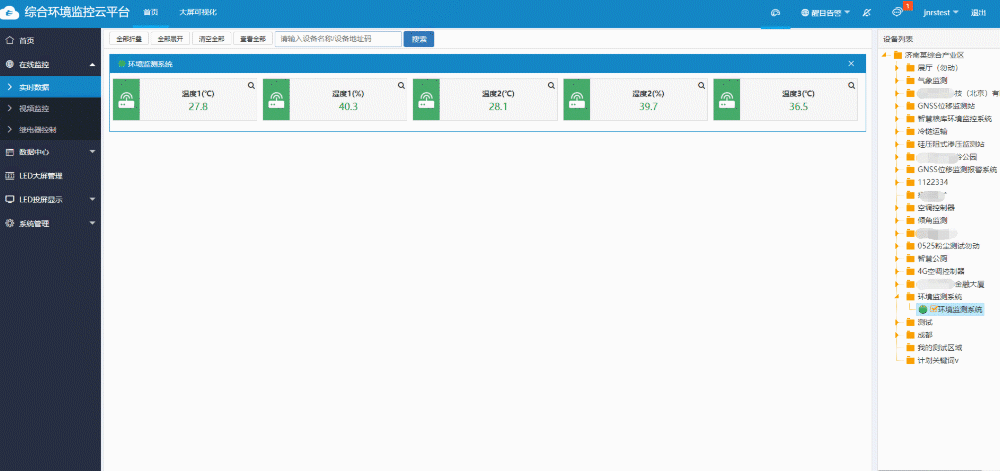Click the cloud platform logo icon

pos(10,11)
